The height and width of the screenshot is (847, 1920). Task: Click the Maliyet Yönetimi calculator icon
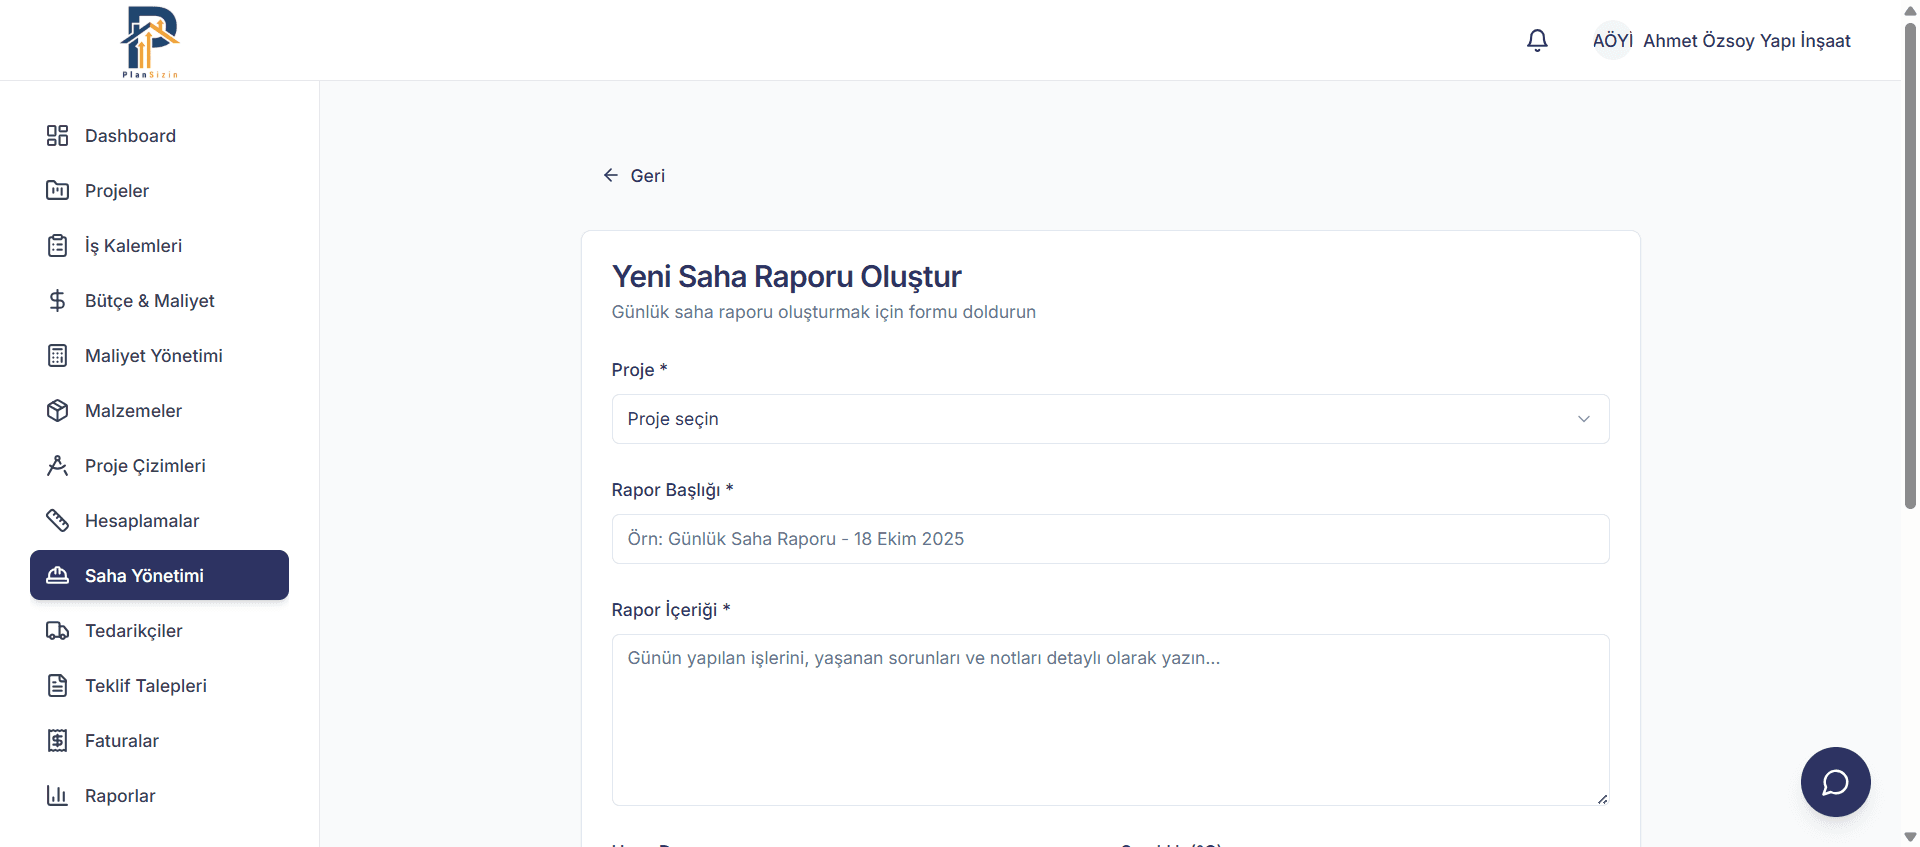(57, 356)
